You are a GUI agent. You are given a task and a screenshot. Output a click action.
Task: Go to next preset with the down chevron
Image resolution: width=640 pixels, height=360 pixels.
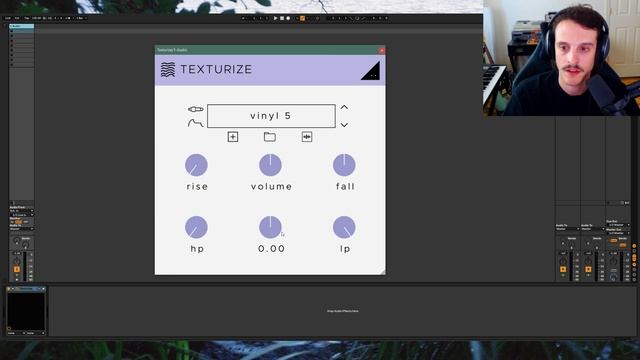(x=344, y=124)
